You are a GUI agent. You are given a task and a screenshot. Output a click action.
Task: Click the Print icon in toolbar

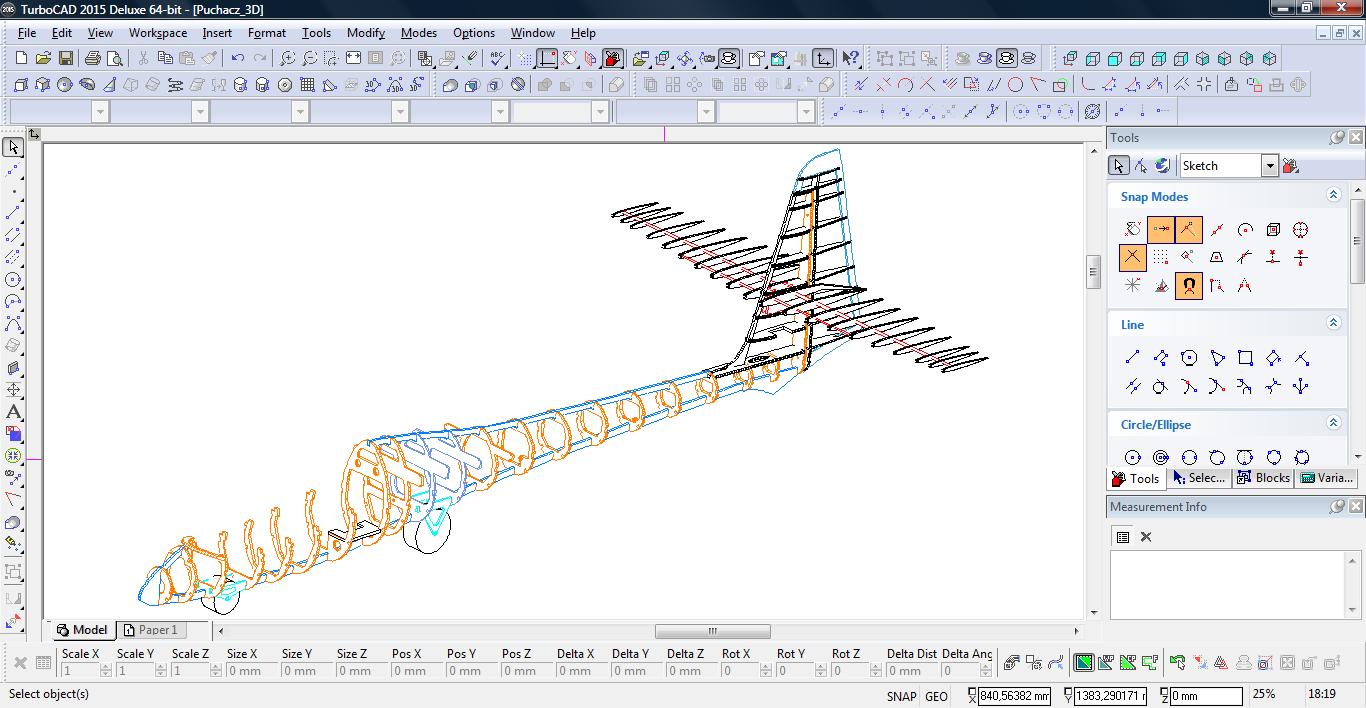click(93, 59)
